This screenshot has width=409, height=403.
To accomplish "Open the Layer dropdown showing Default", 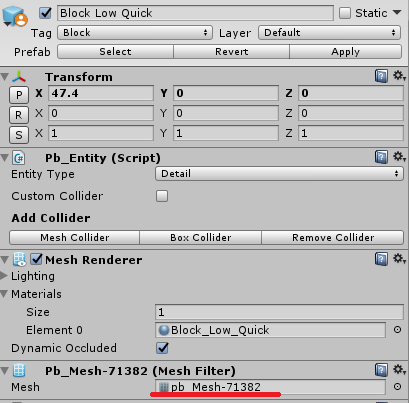I will (330, 33).
